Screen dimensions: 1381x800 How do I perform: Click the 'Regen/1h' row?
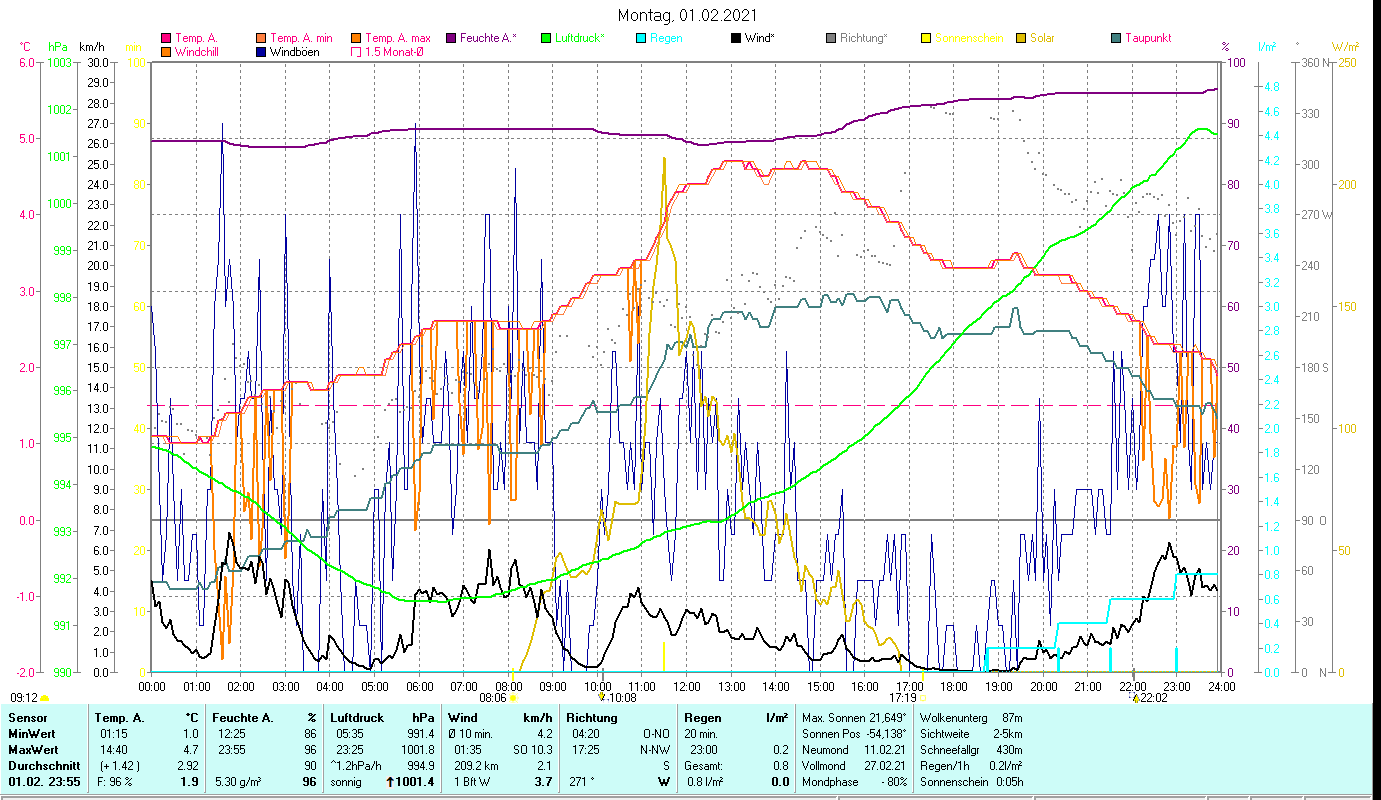[970, 766]
